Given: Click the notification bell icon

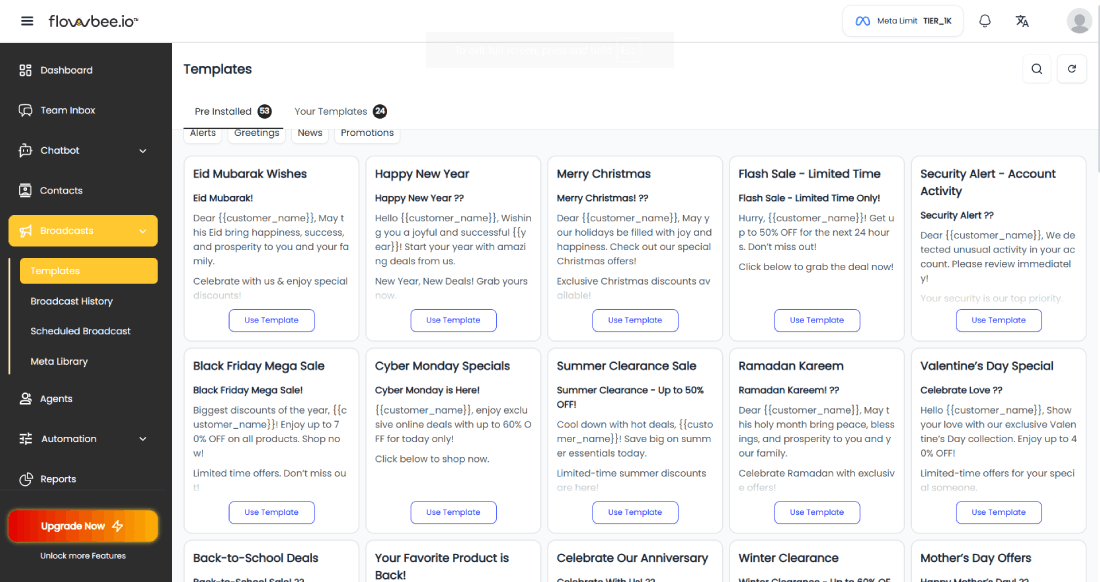Looking at the screenshot, I should [x=984, y=20].
